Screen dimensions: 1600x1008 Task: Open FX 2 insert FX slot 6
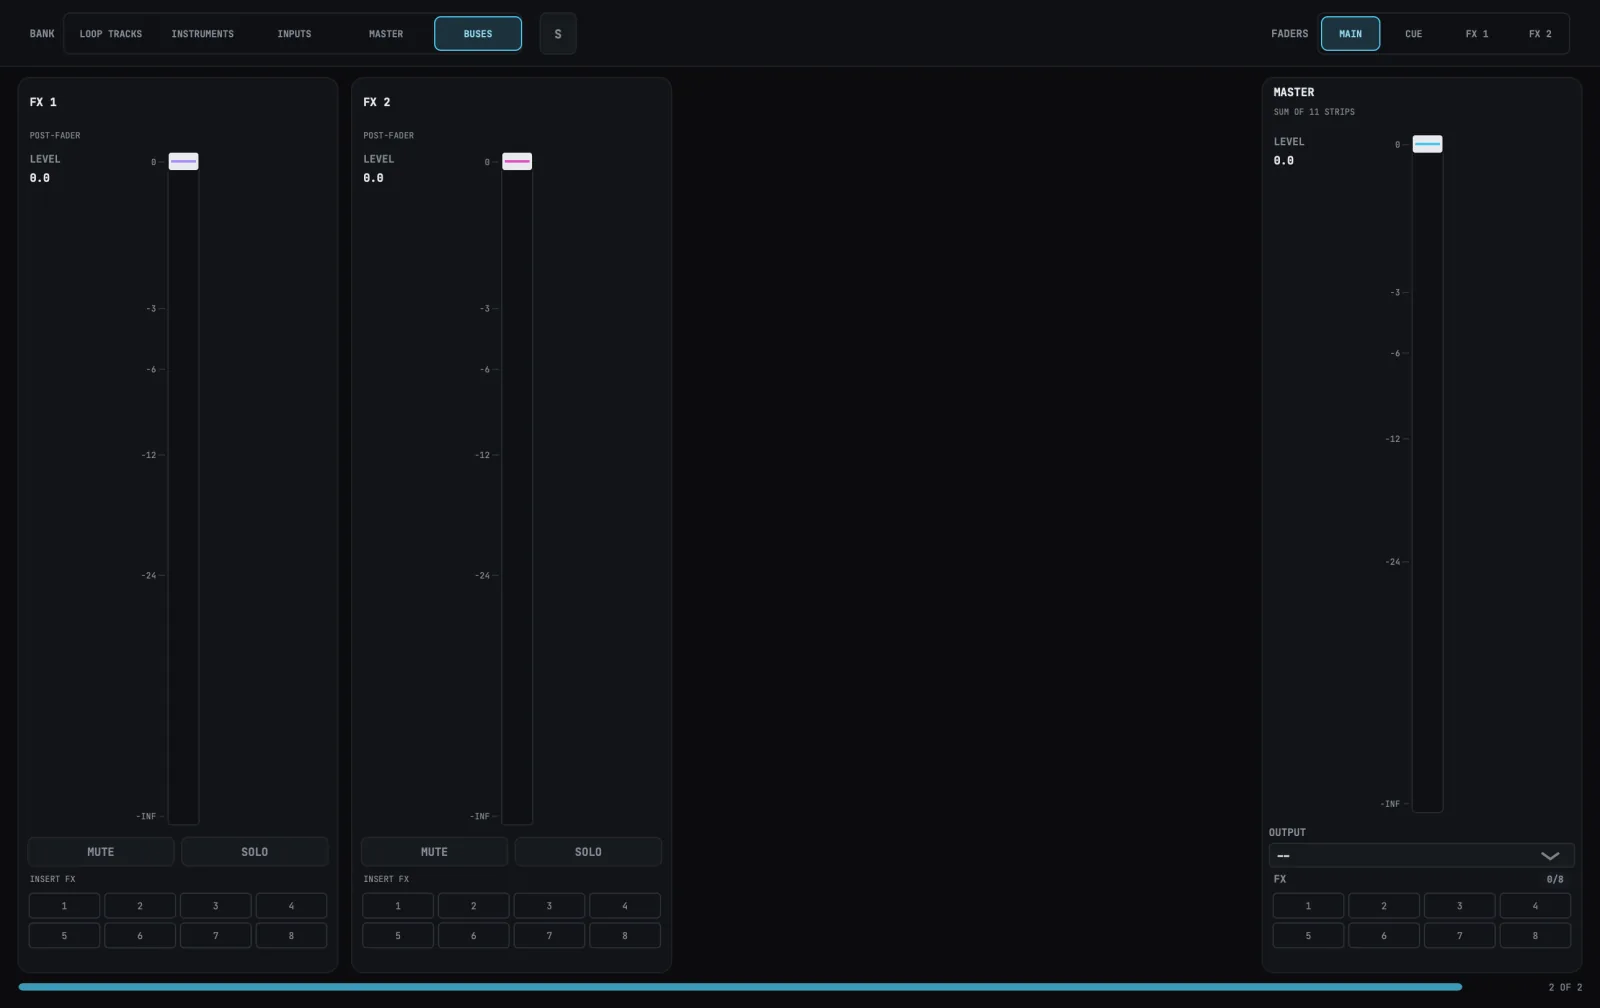click(x=474, y=936)
